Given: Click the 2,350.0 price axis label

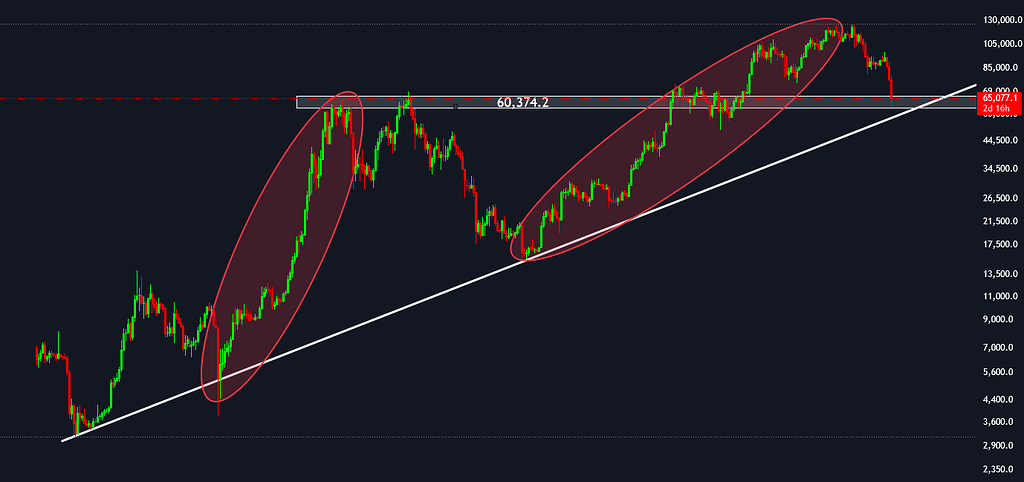Looking at the screenshot, I should click(1000, 468).
